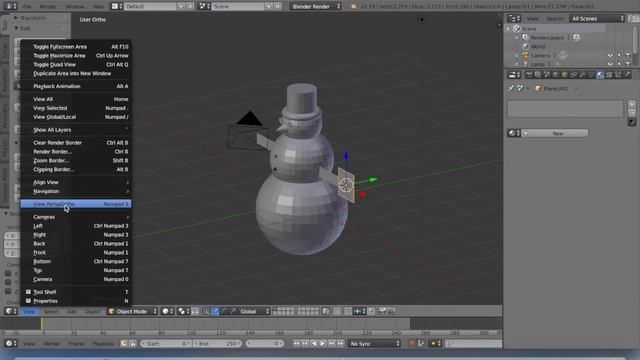This screenshot has height=360, width=640.
Task: Click the green current frame marker in the timeline
Action: tap(42, 324)
